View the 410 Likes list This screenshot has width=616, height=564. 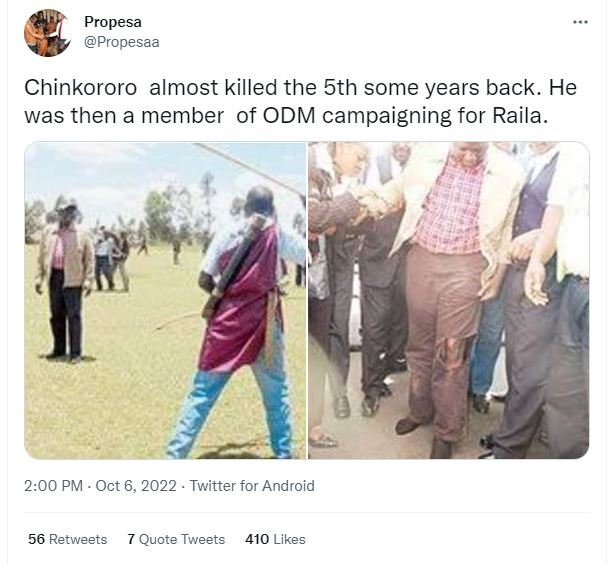click(x=275, y=539)
